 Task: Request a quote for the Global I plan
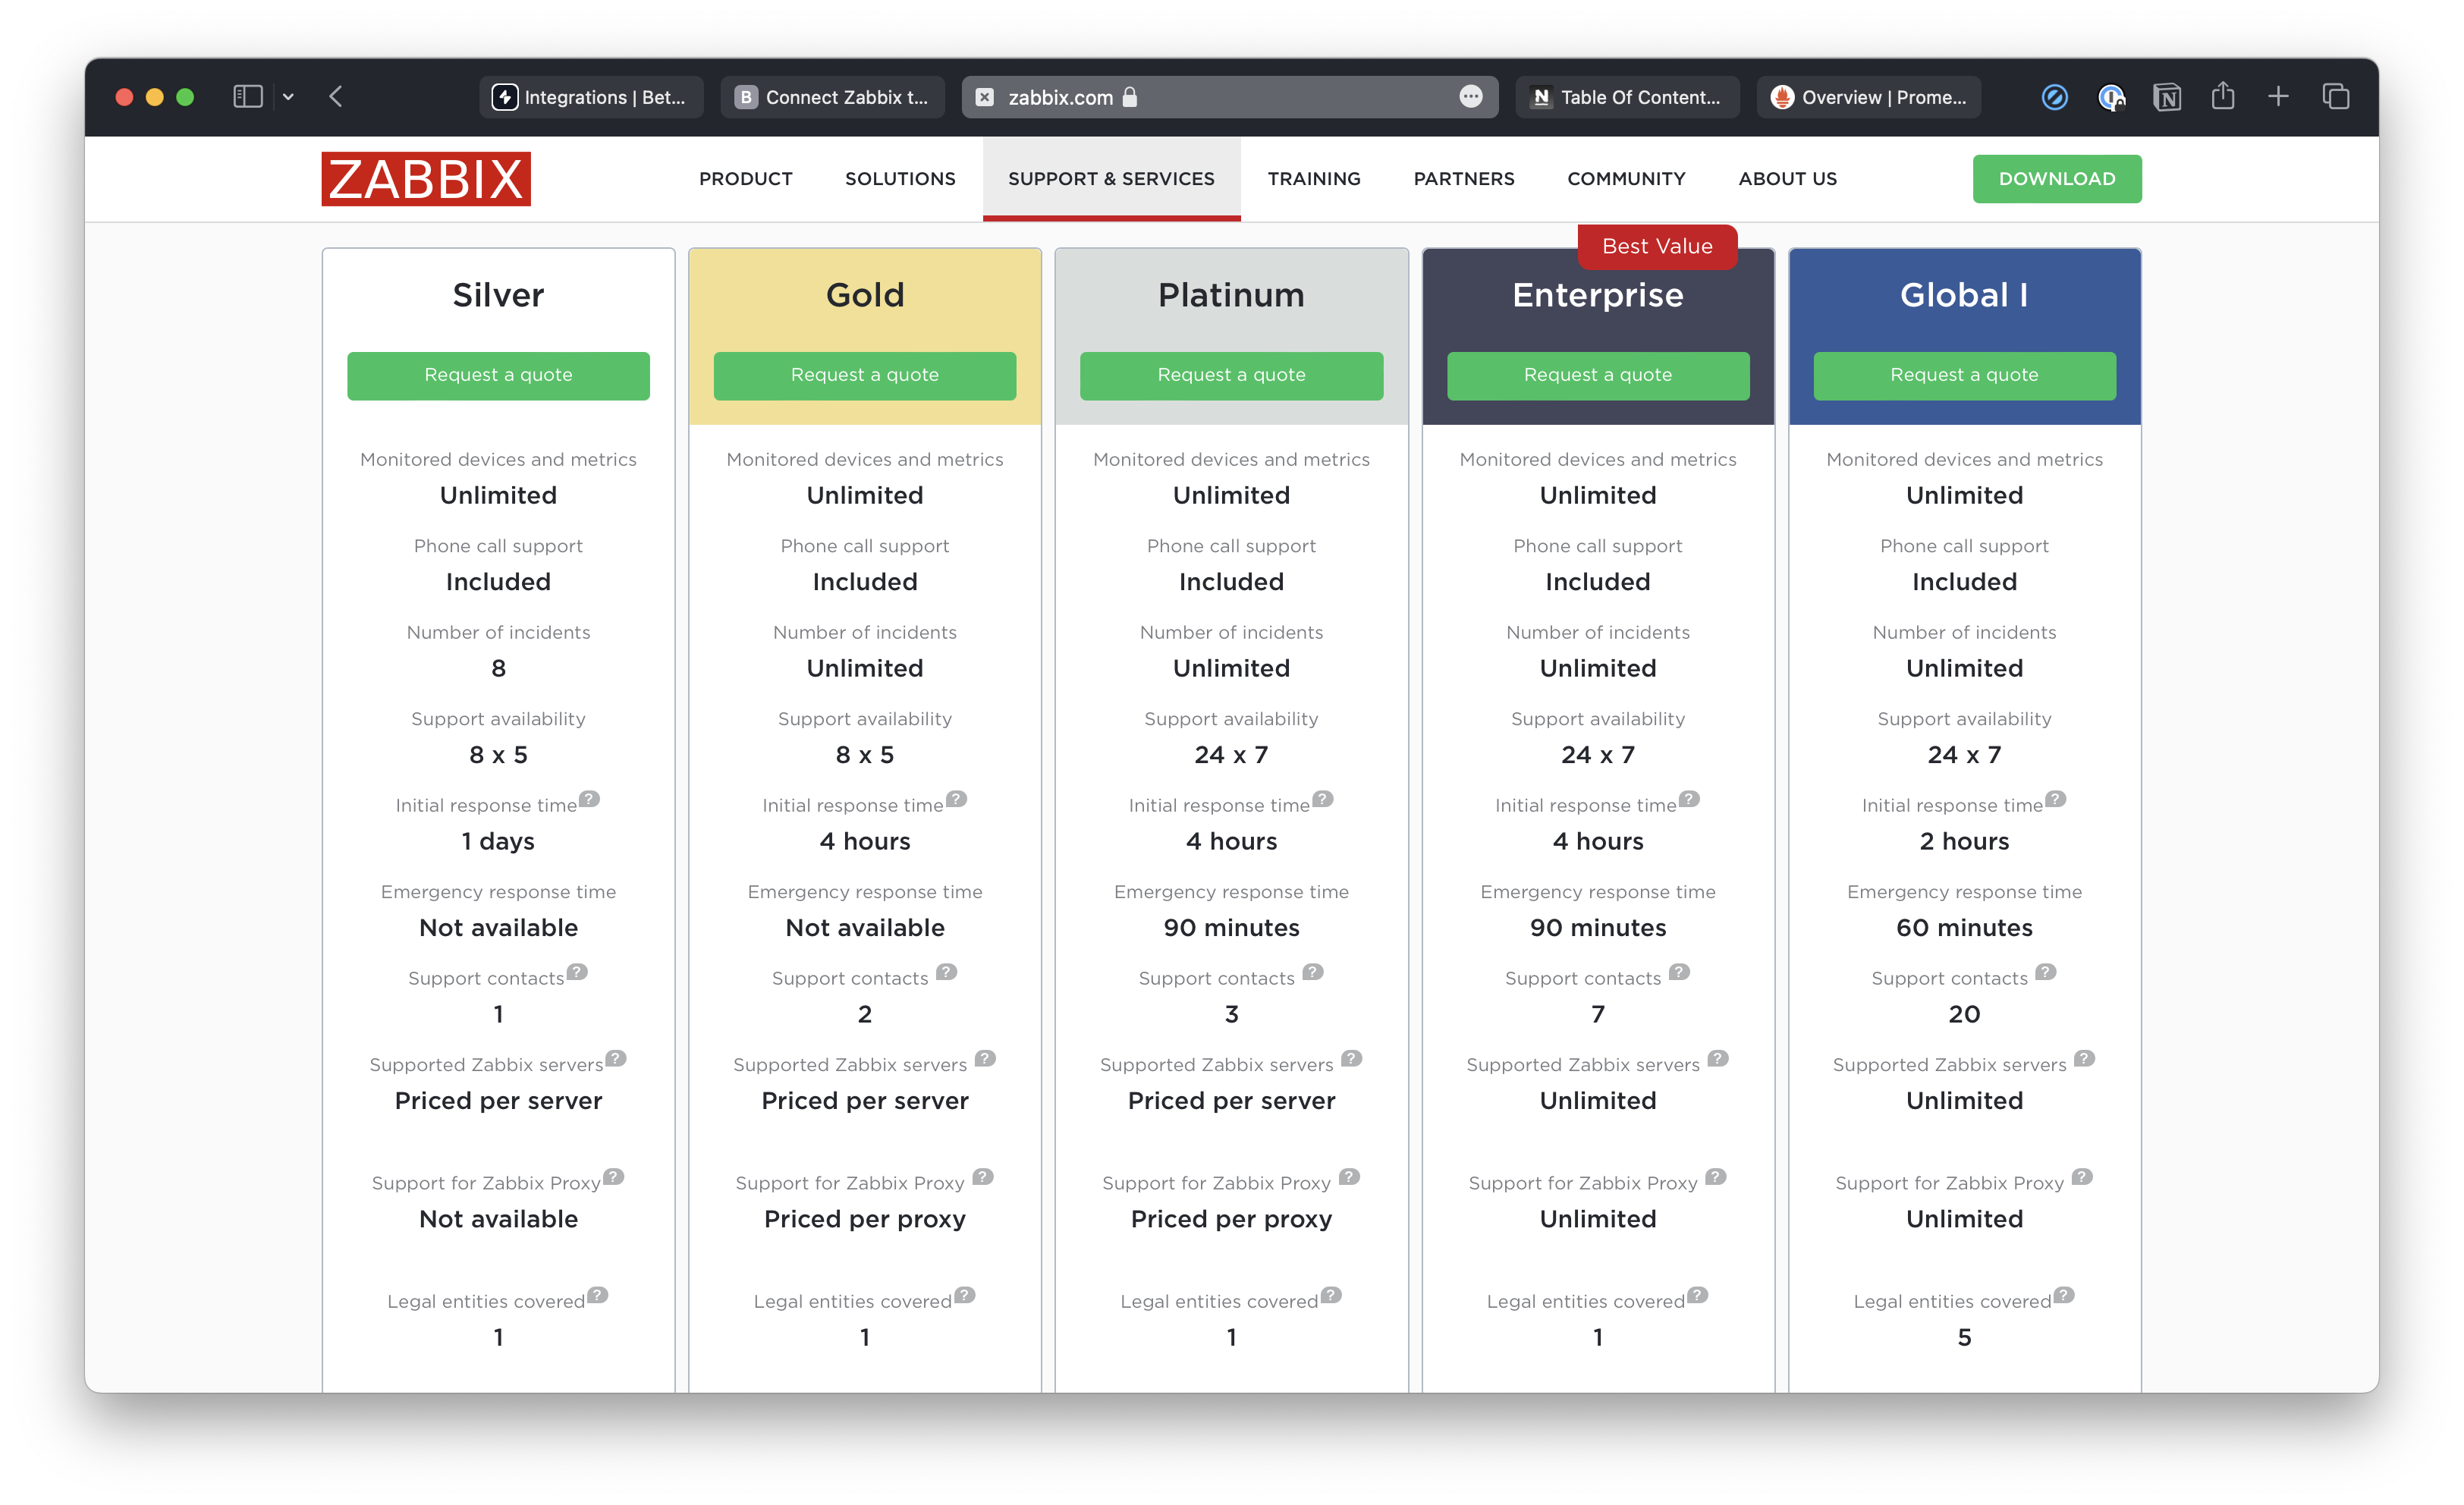click(x=1964, y=375)
